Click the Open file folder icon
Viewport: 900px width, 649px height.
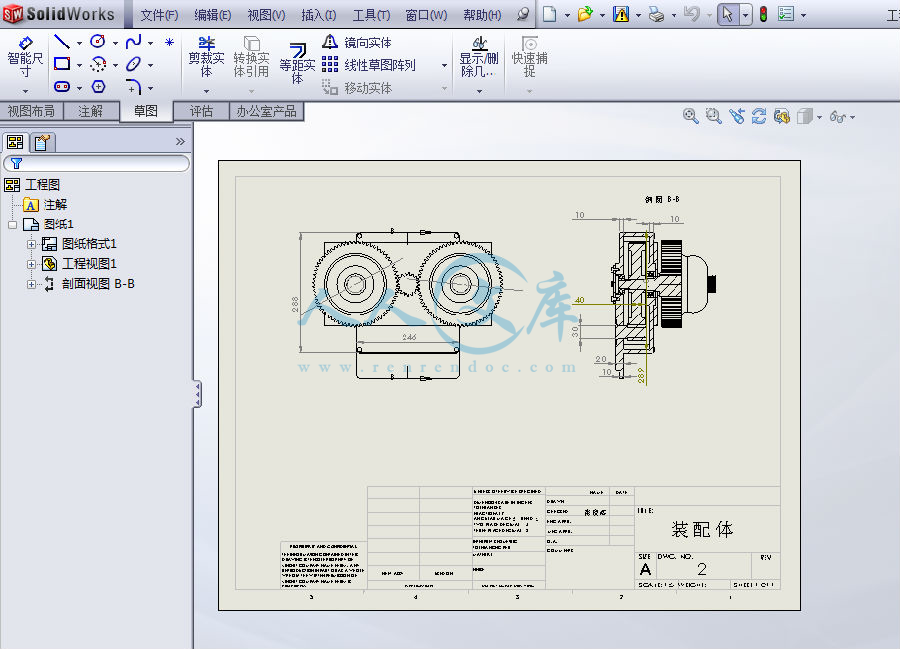584,14
